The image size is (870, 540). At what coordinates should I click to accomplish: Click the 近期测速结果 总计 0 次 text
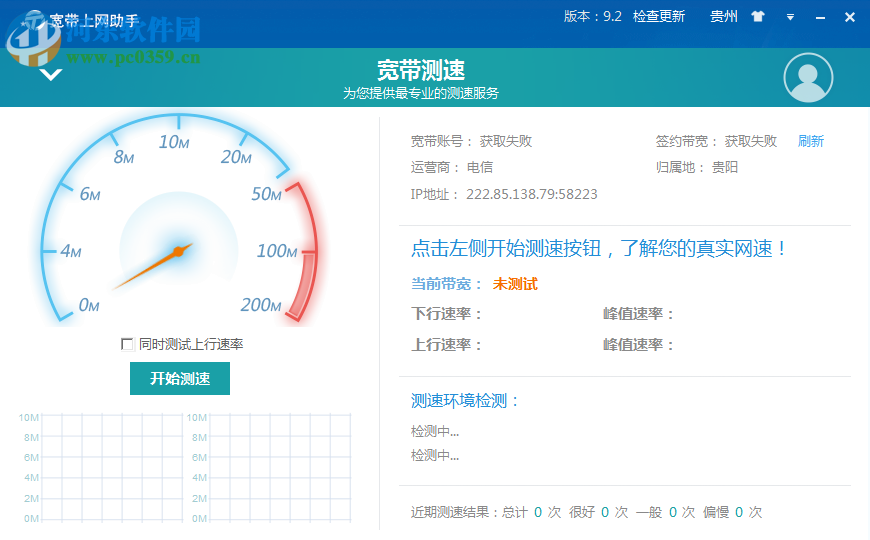[x=486, y=512]
